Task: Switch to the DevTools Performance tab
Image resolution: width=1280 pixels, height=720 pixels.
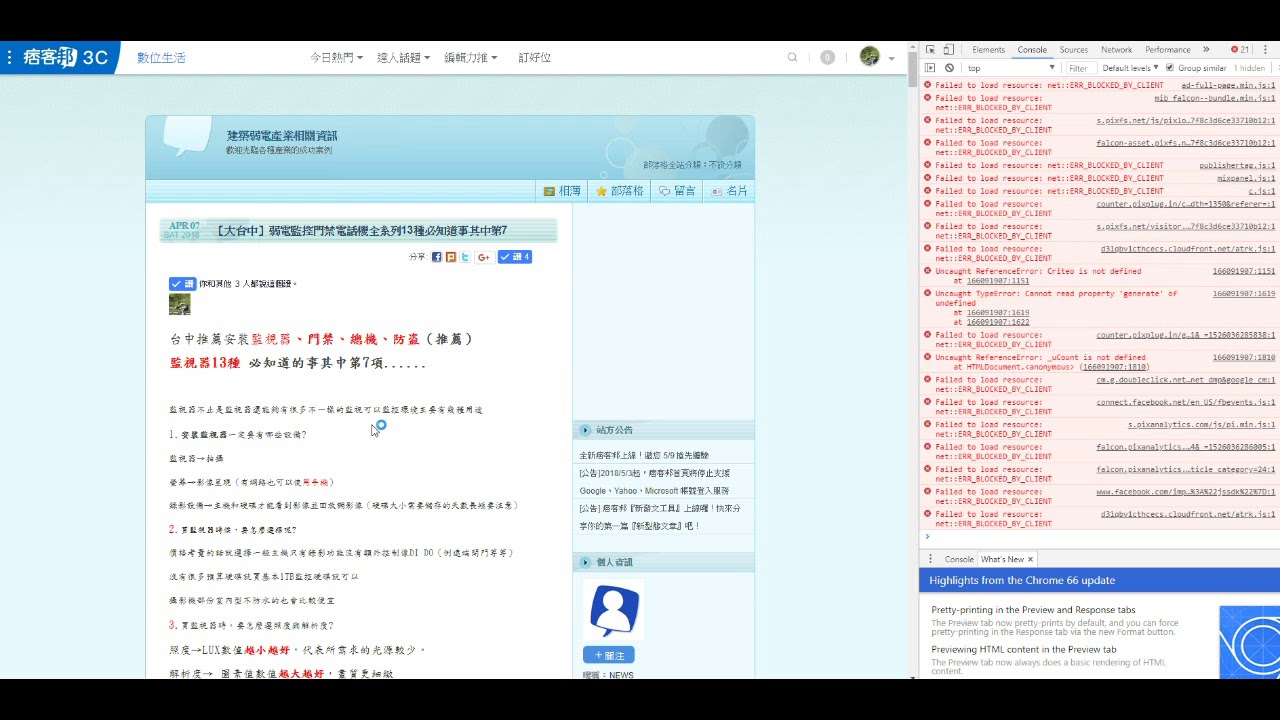Action: [1168, 50]
